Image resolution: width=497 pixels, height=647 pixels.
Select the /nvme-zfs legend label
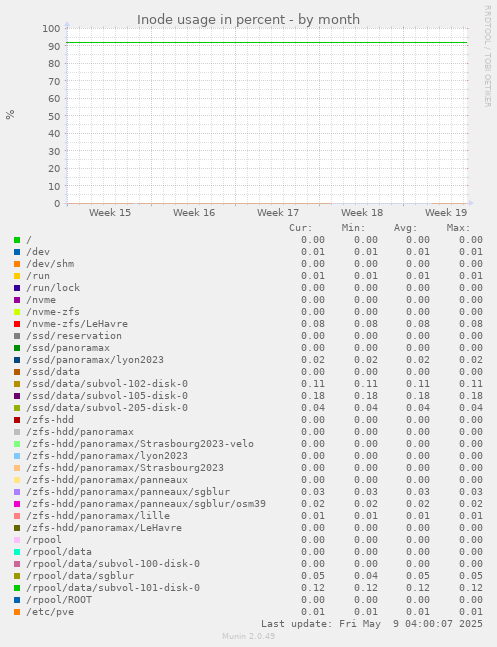pos(53,312)
